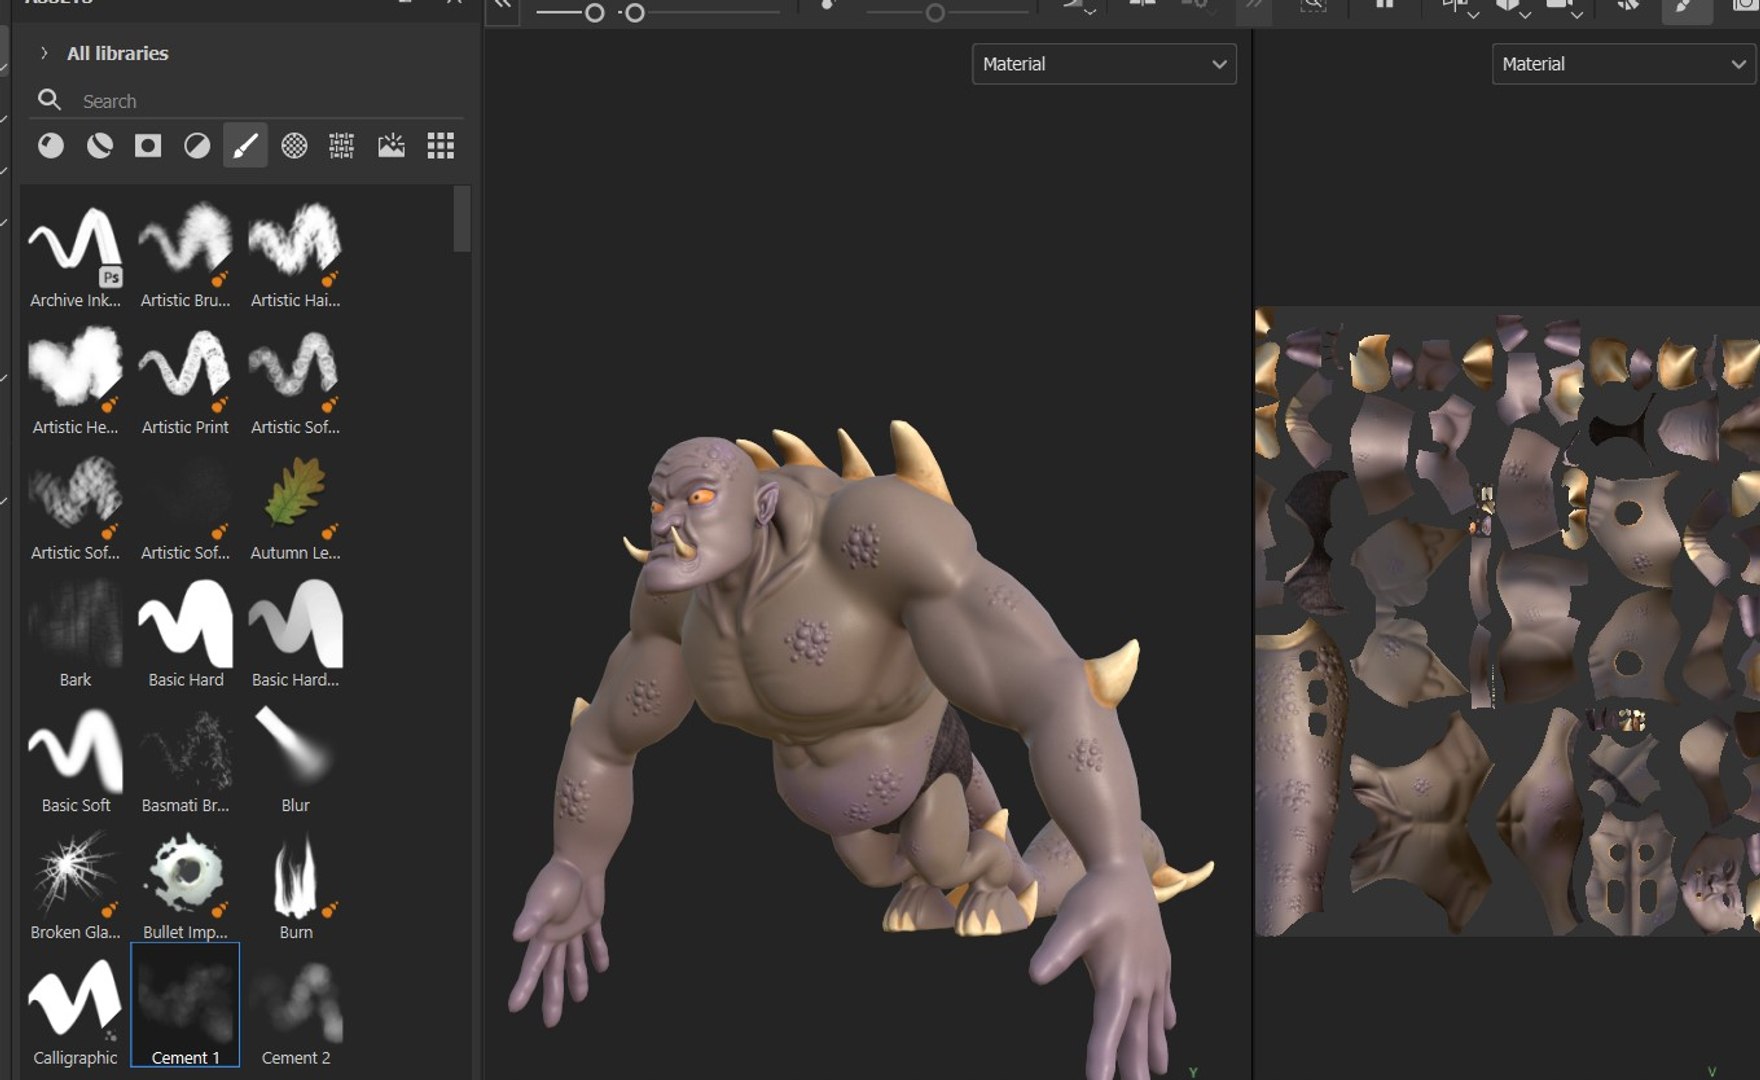
Task: Switch assets to grid view icon
Action: pyautogui.click(x=441, y=146)
